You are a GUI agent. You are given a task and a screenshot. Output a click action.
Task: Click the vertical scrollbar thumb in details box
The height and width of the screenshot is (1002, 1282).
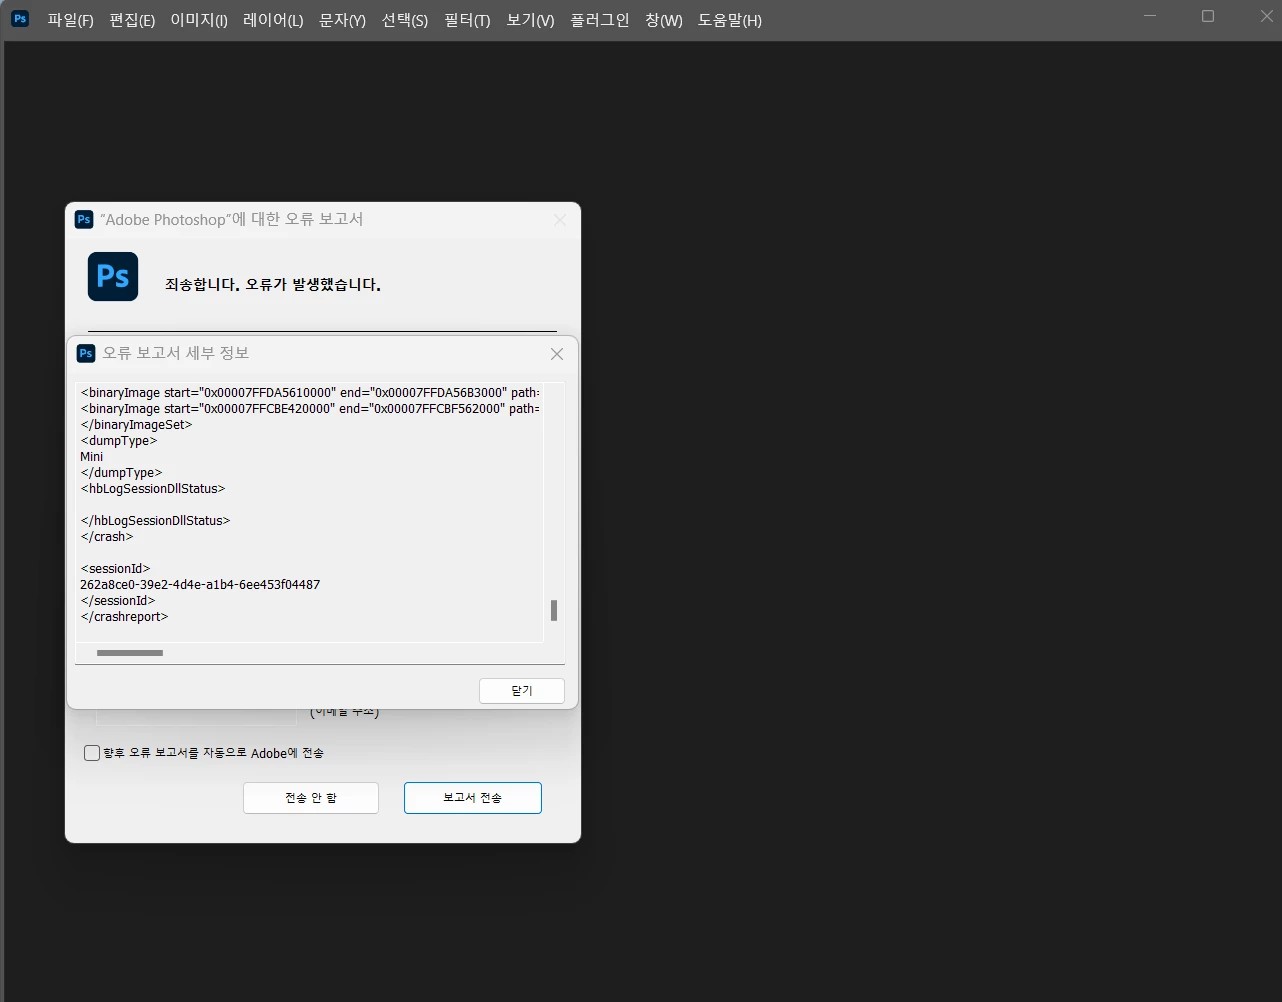point(554,610)
